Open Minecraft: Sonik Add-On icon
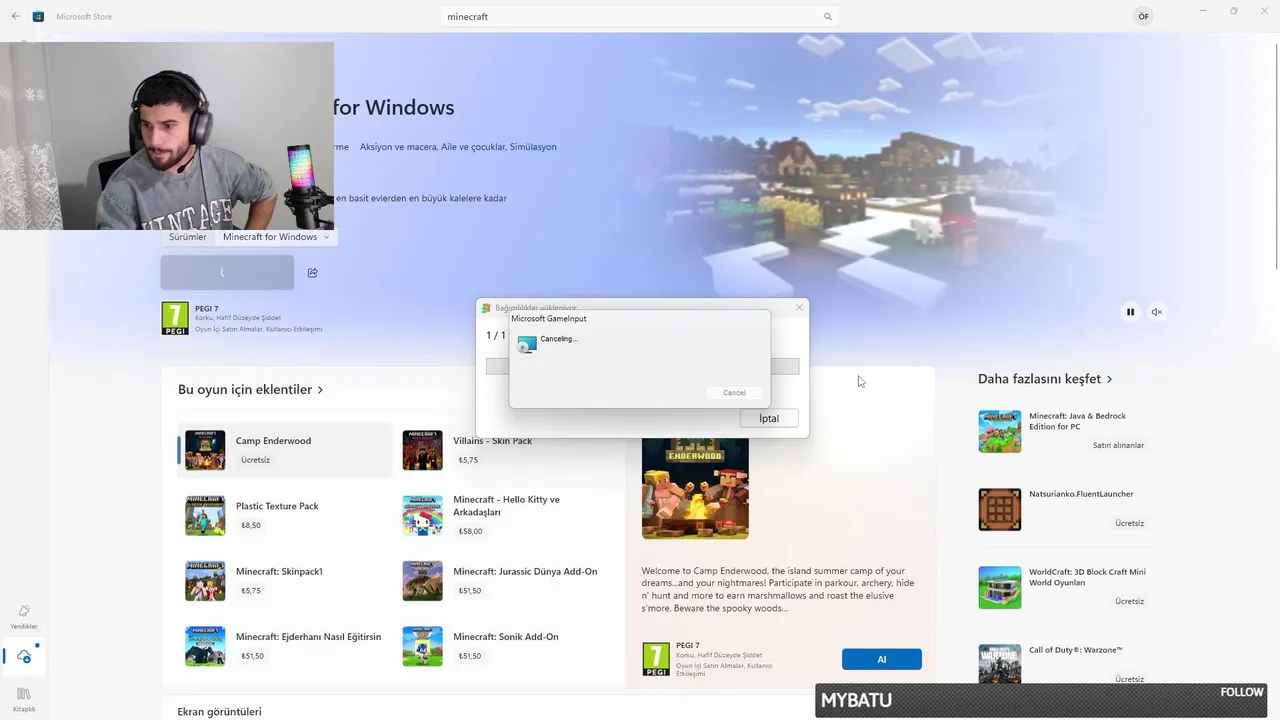The width and height of the screenshot is (1280, 720). click(x=422, y=646)
